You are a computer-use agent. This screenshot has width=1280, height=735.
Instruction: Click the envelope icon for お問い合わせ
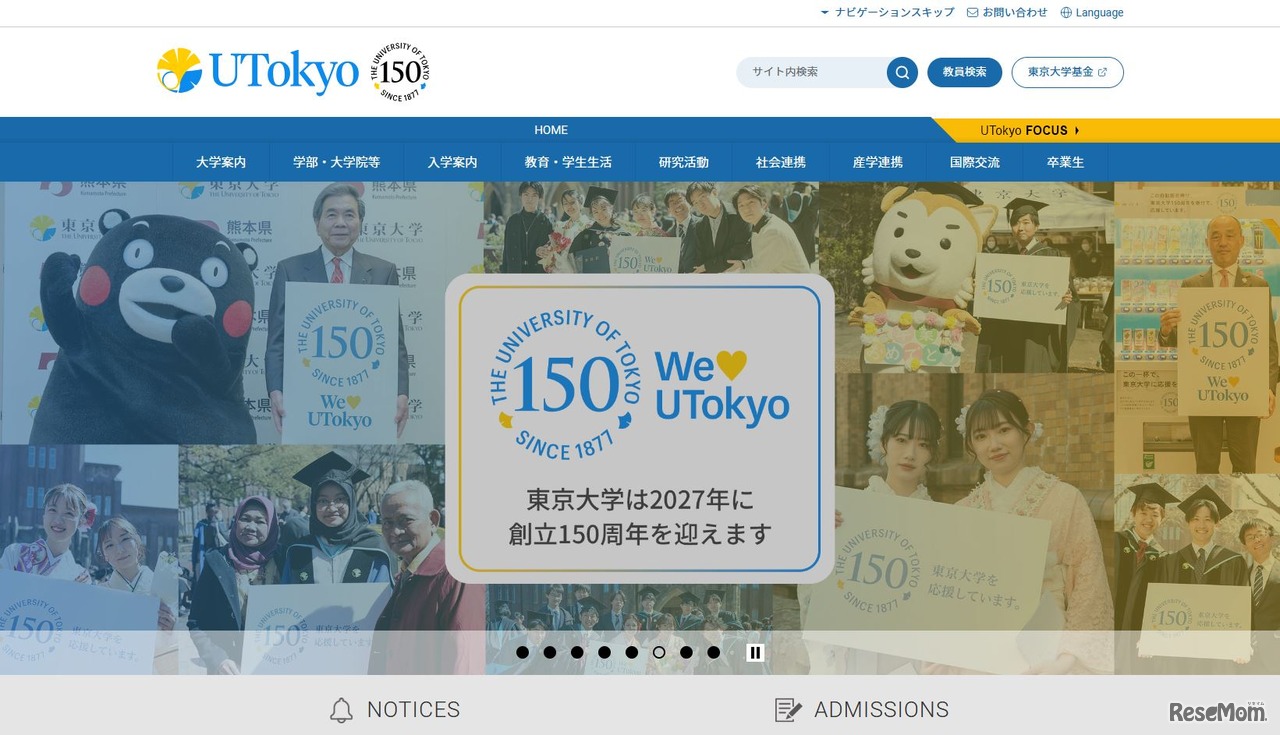tap(973, 13)
